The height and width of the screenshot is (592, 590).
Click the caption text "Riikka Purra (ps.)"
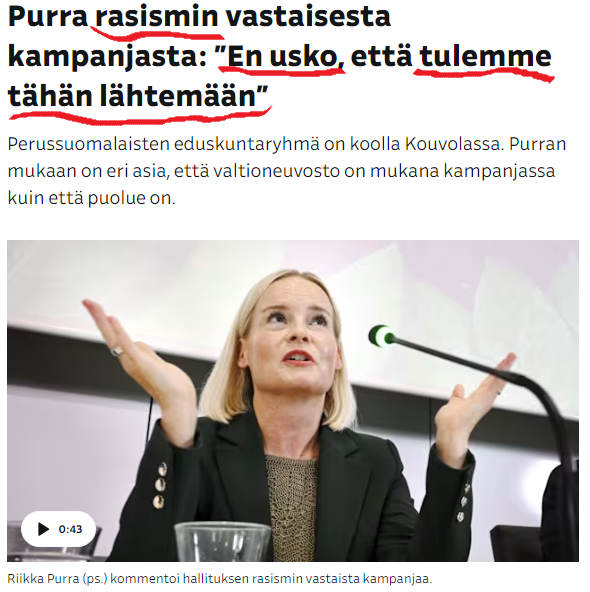[57, 578]
